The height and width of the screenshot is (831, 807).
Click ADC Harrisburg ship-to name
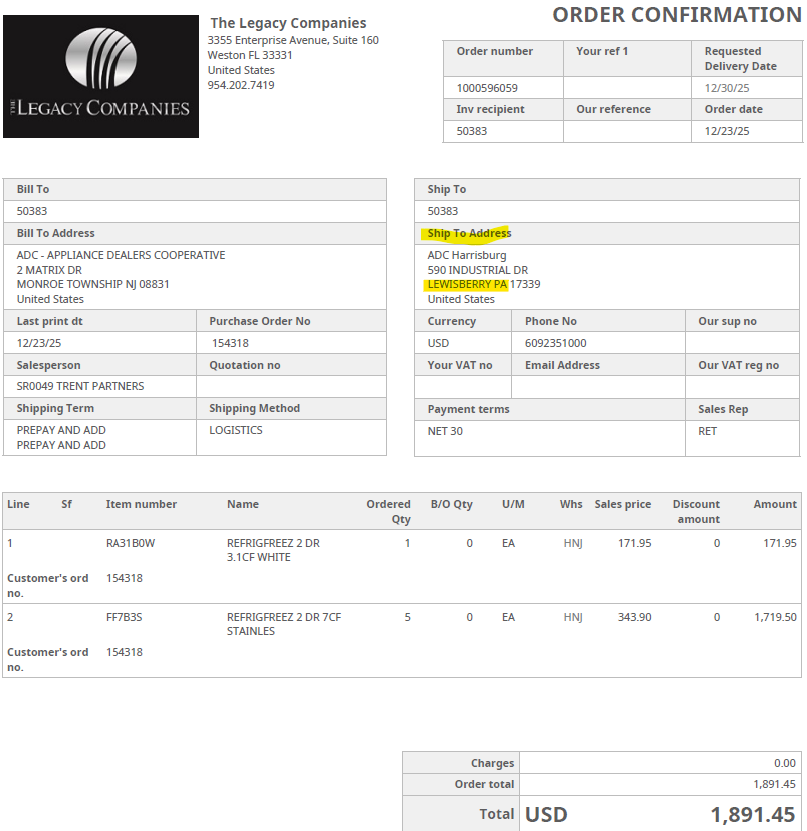[467, 255]
